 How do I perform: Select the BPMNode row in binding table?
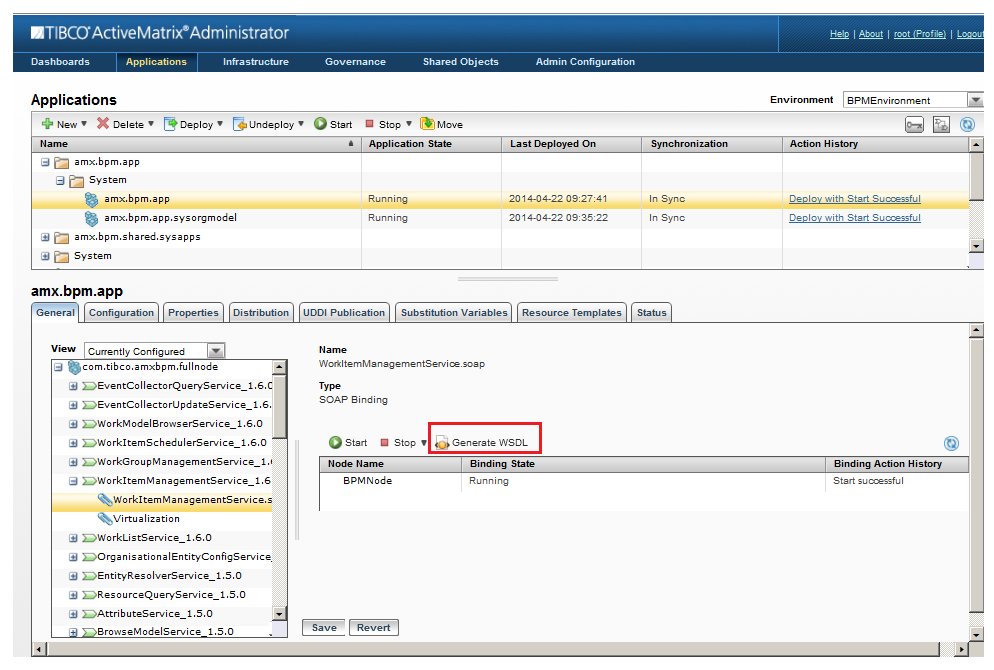coord(643,481)
